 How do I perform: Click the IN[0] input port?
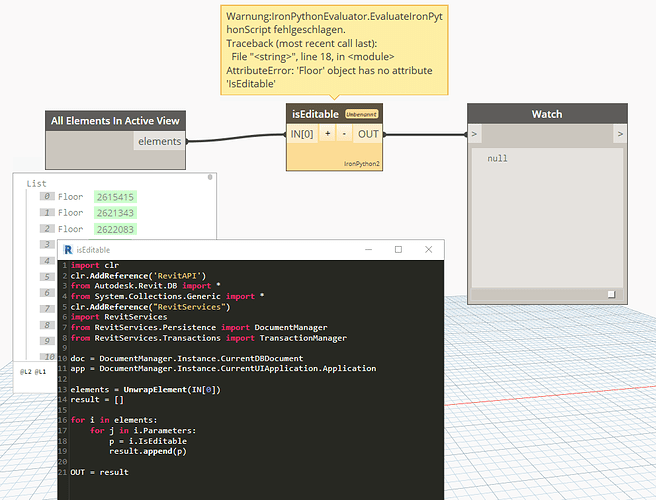tap(302, 133)
